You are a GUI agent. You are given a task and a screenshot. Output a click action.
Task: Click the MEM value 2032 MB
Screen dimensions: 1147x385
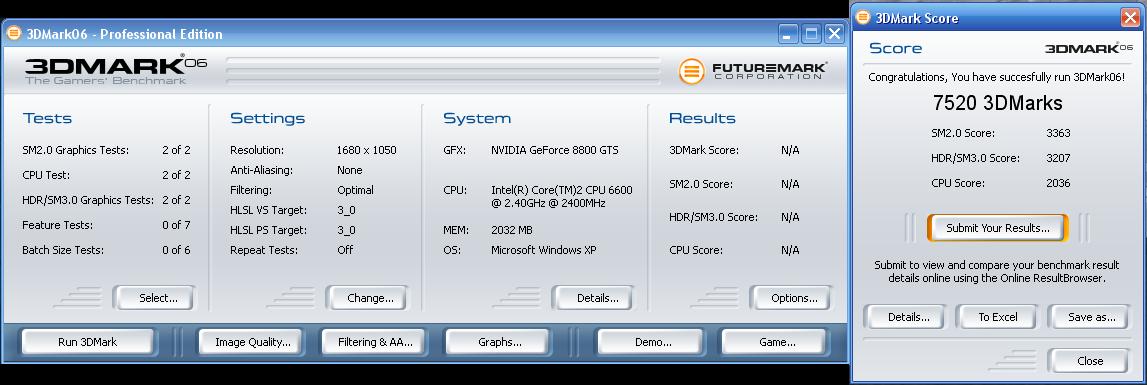tap(512, 230)
